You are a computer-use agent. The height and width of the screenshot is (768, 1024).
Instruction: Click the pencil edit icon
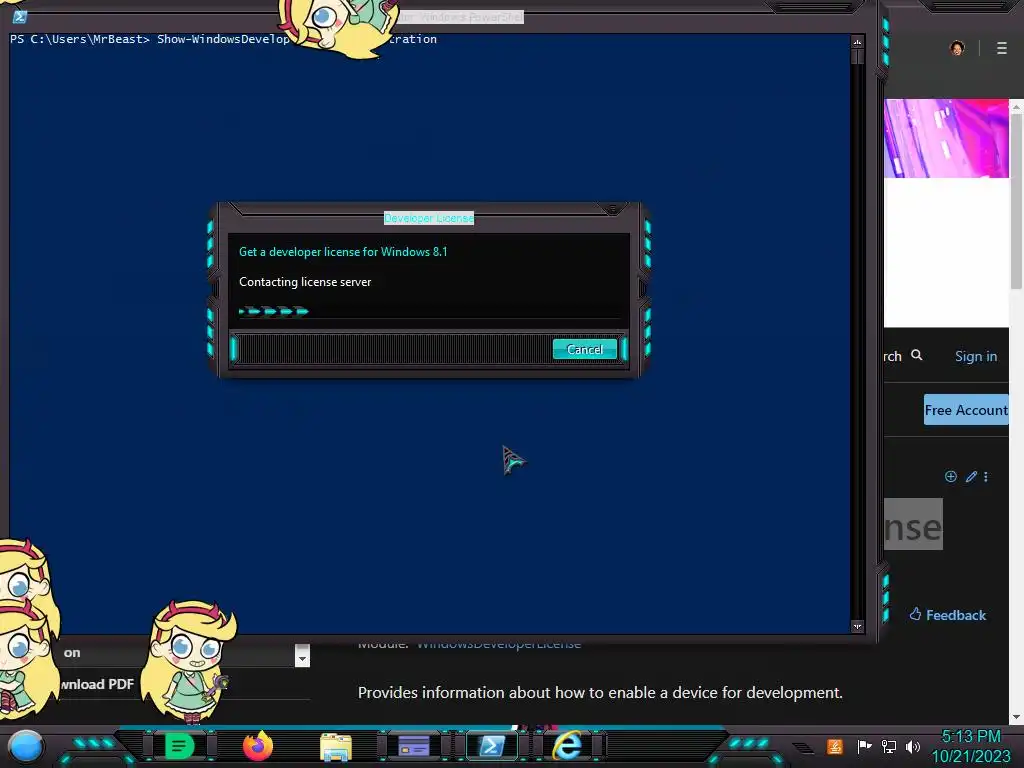971,477
